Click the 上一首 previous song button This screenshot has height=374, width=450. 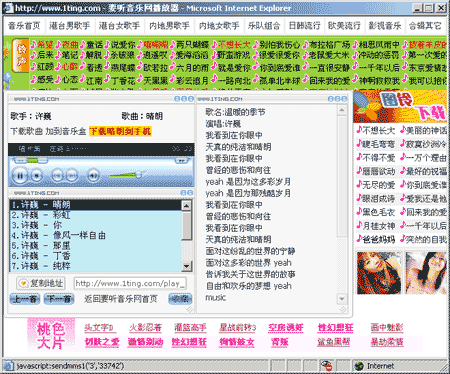25,299
